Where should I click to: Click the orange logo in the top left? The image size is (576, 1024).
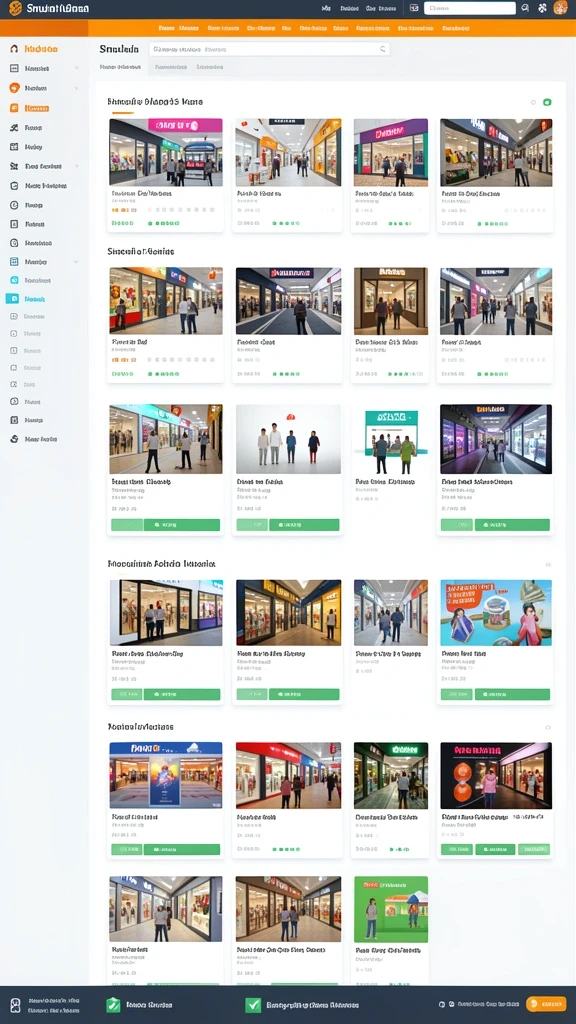click(15, 8)
